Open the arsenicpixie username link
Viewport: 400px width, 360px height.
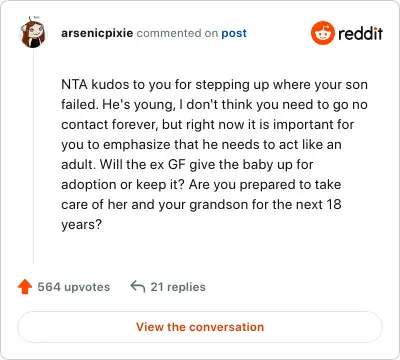97,33
